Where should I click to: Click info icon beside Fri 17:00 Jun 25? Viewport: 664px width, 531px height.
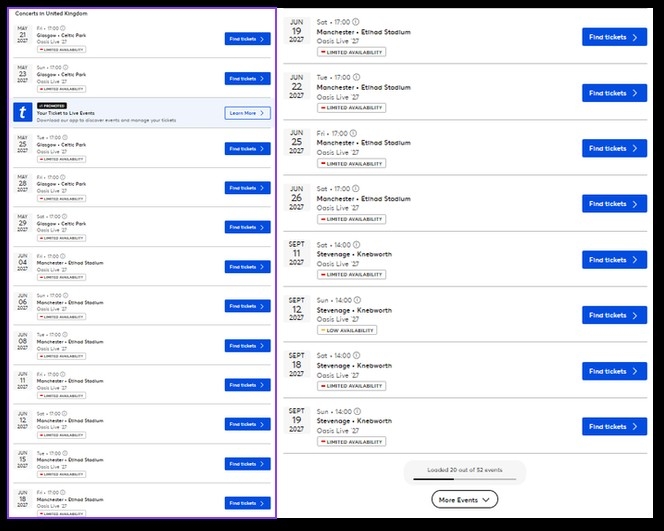coord(353,133)
